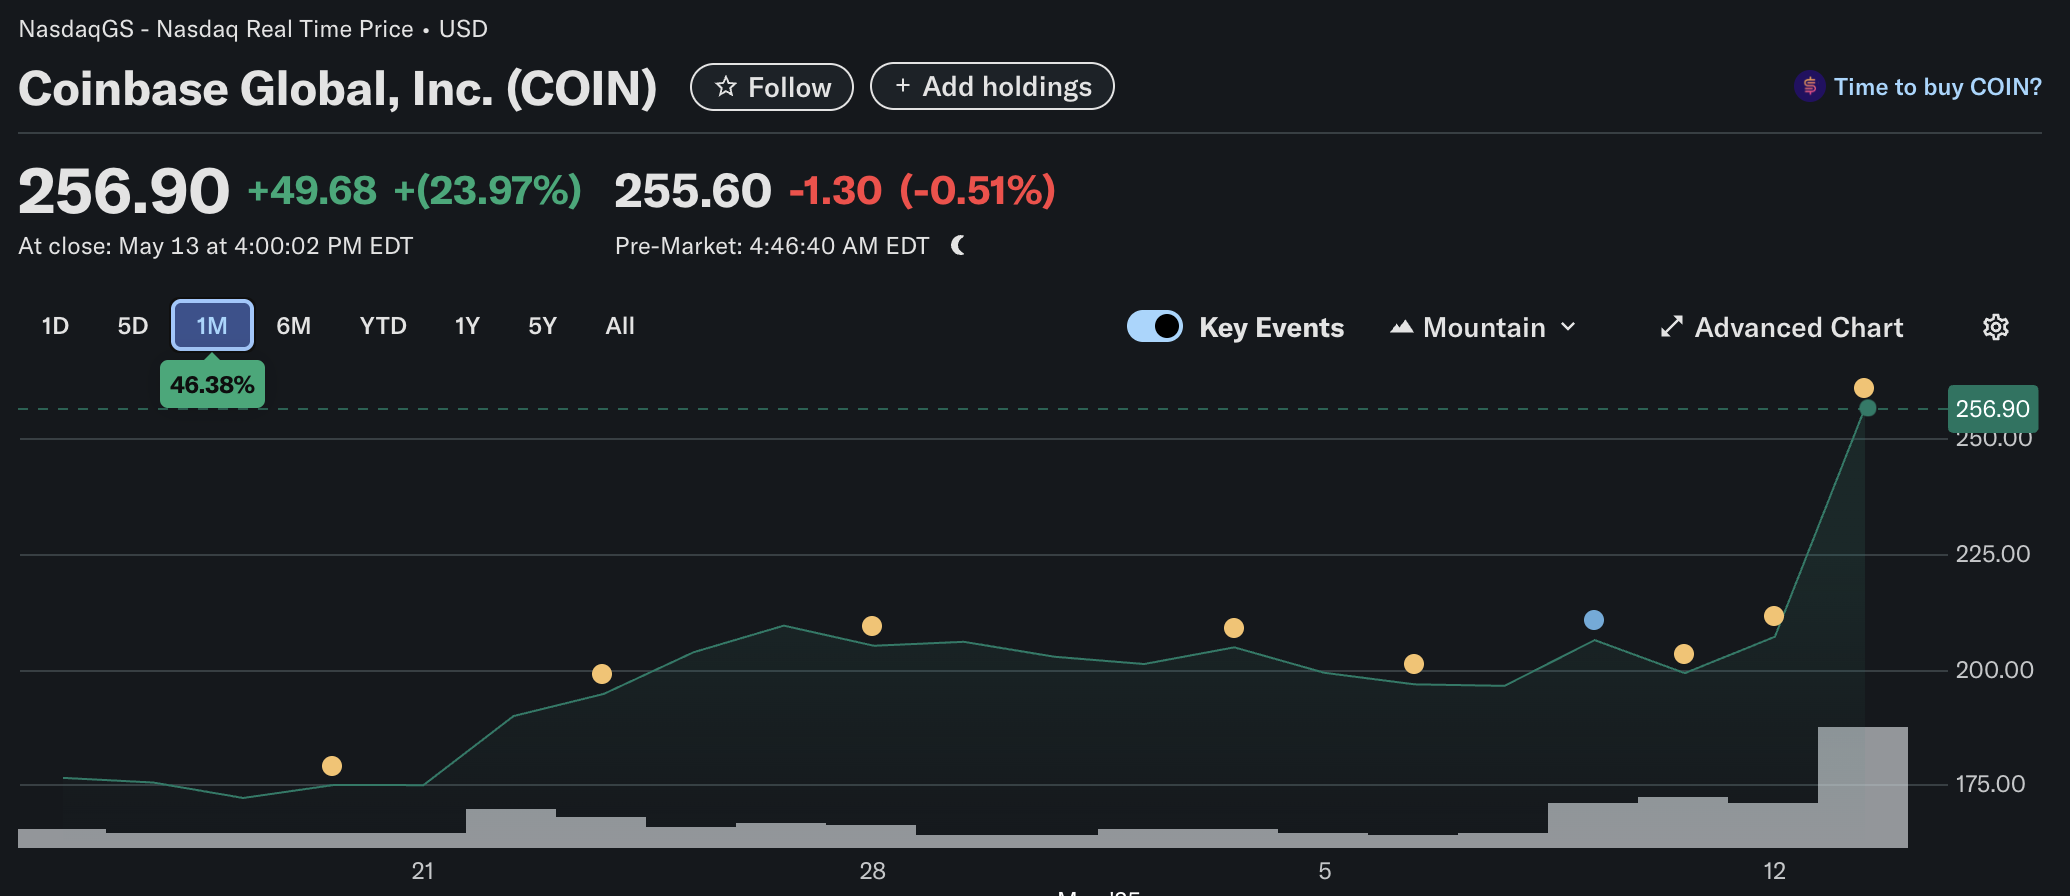
Task: Click the 12 date label on axis
Action: click(1774, 871)
